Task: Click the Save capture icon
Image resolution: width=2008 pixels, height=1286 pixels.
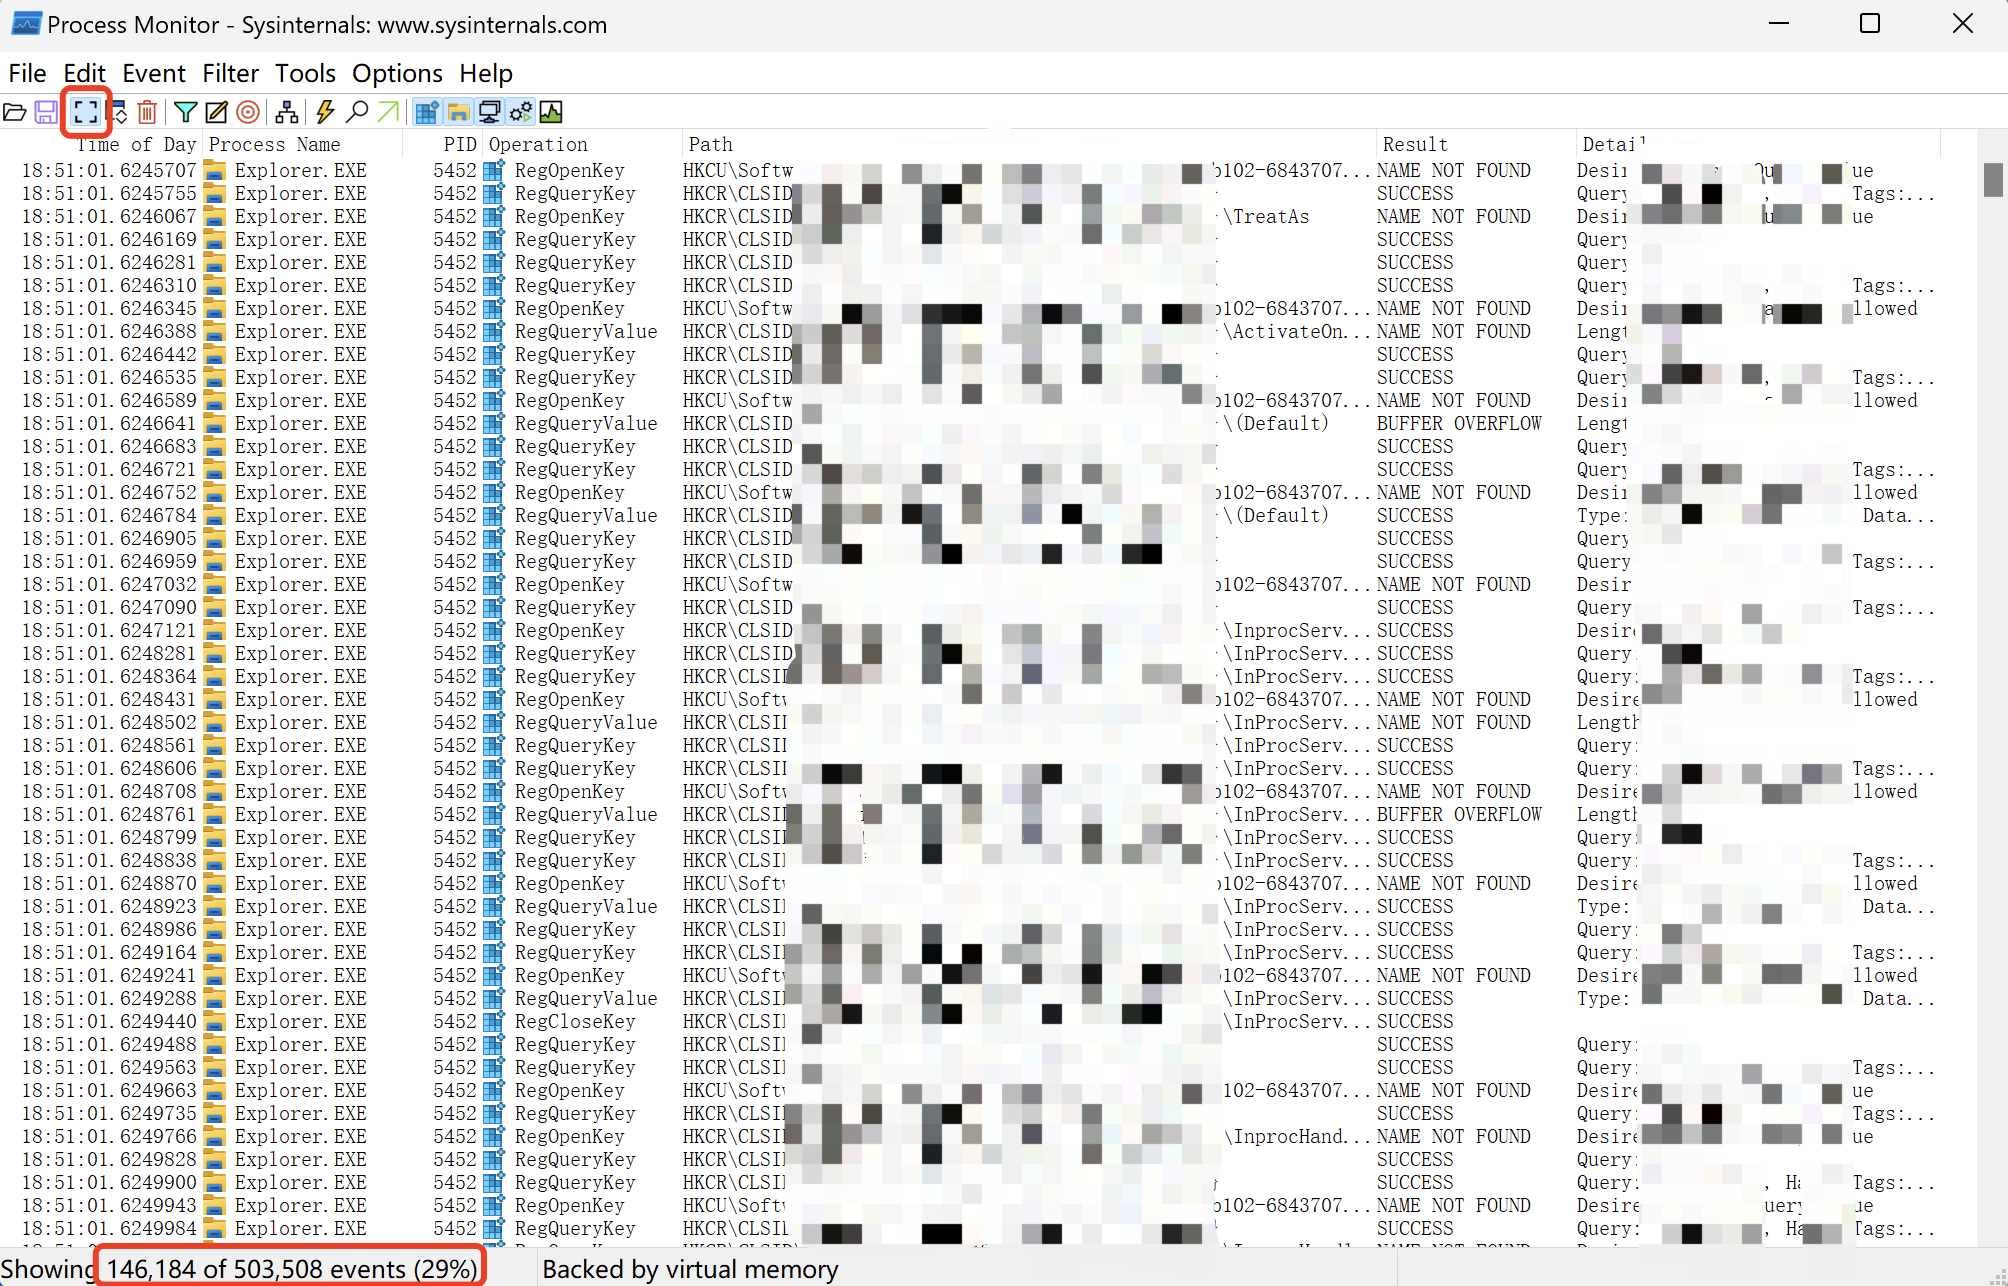Action: (46, 112)
